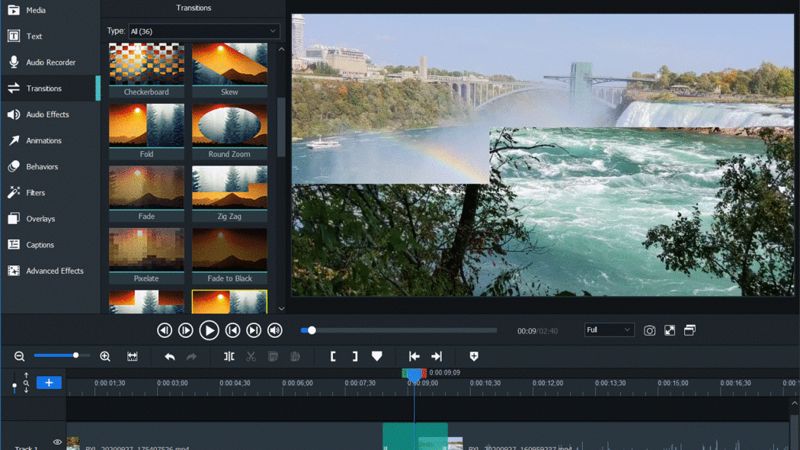Image resolution: width=800 pixels, height=450 pixels.
Task: Paste clip icon in timeline toolbar
Action: tap(295, 356)
